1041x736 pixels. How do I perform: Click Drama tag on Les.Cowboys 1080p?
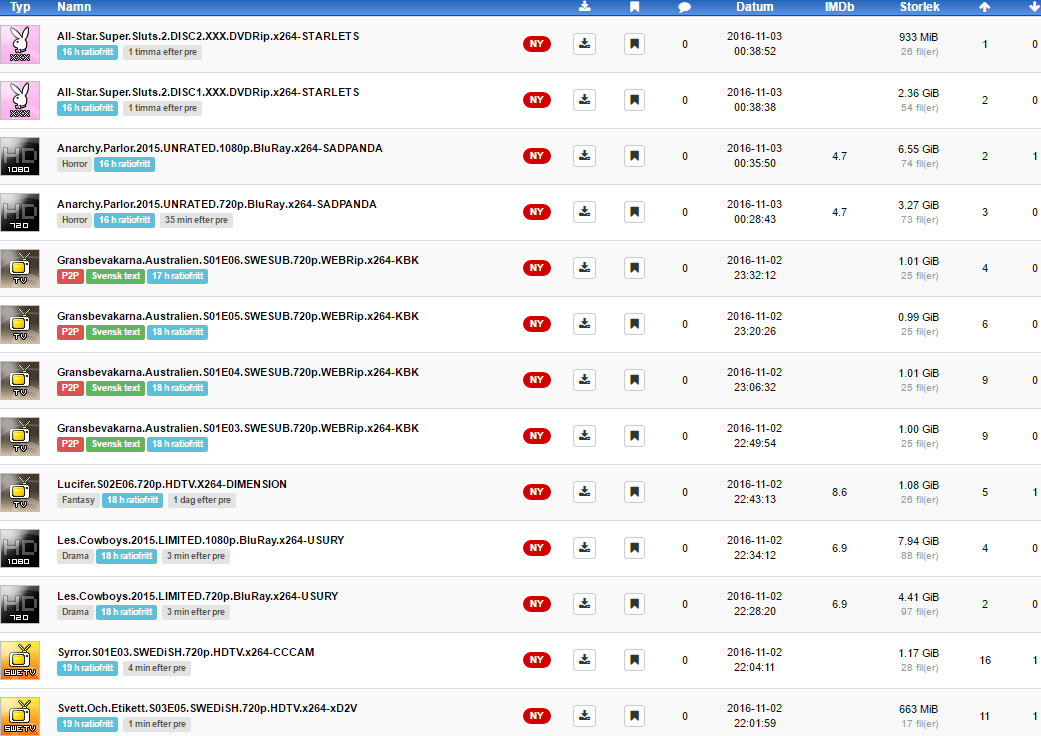[x=76, y=556]
